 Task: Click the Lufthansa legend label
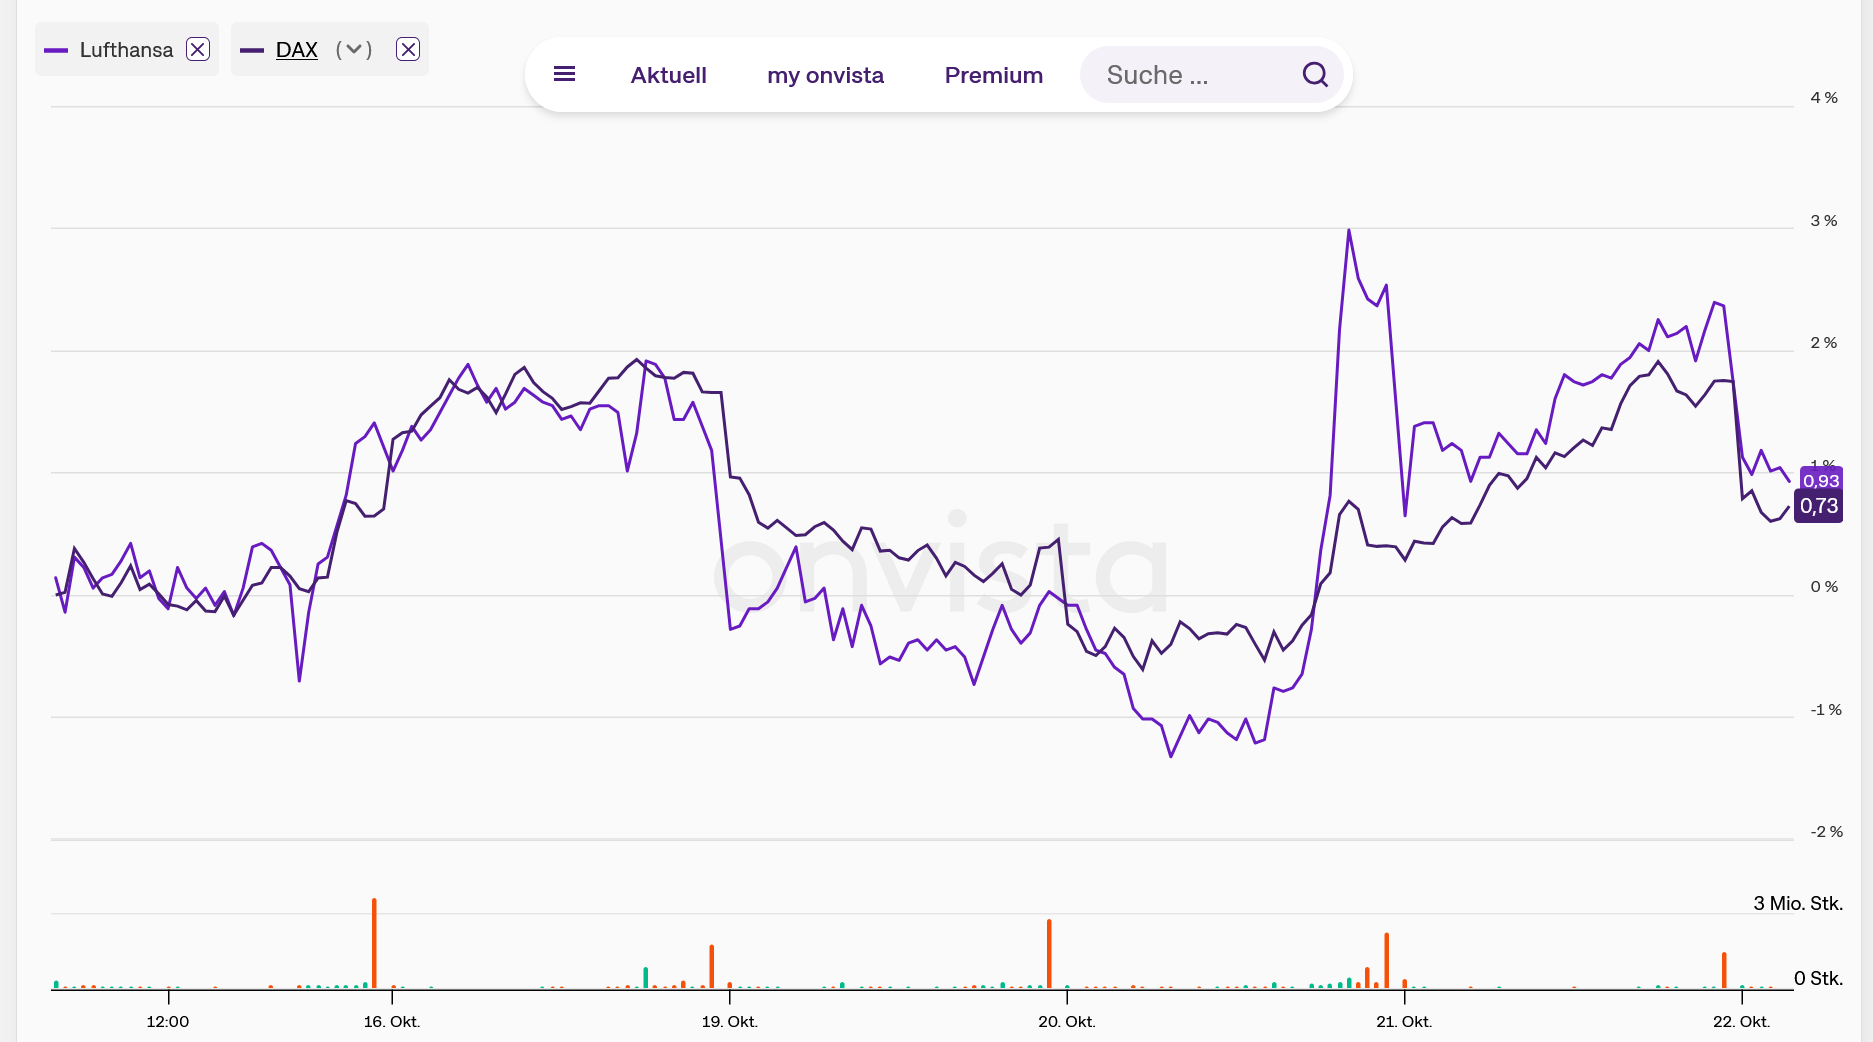[x=126, y=50]
